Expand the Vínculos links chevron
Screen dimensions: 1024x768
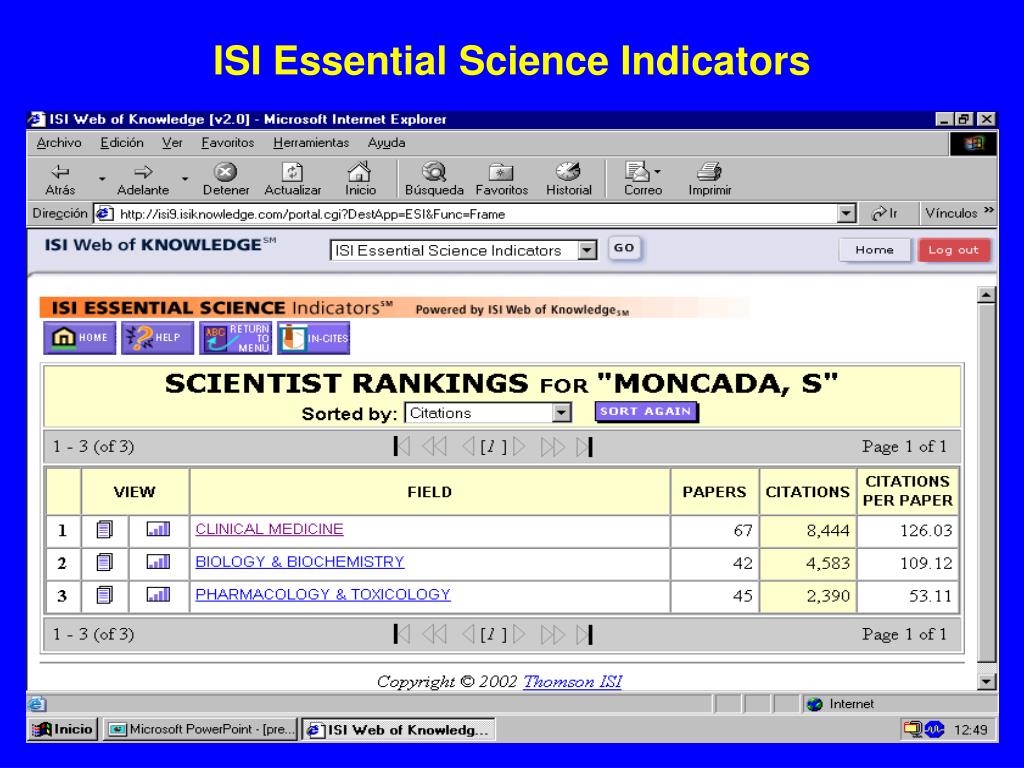(x=989, y=210)
